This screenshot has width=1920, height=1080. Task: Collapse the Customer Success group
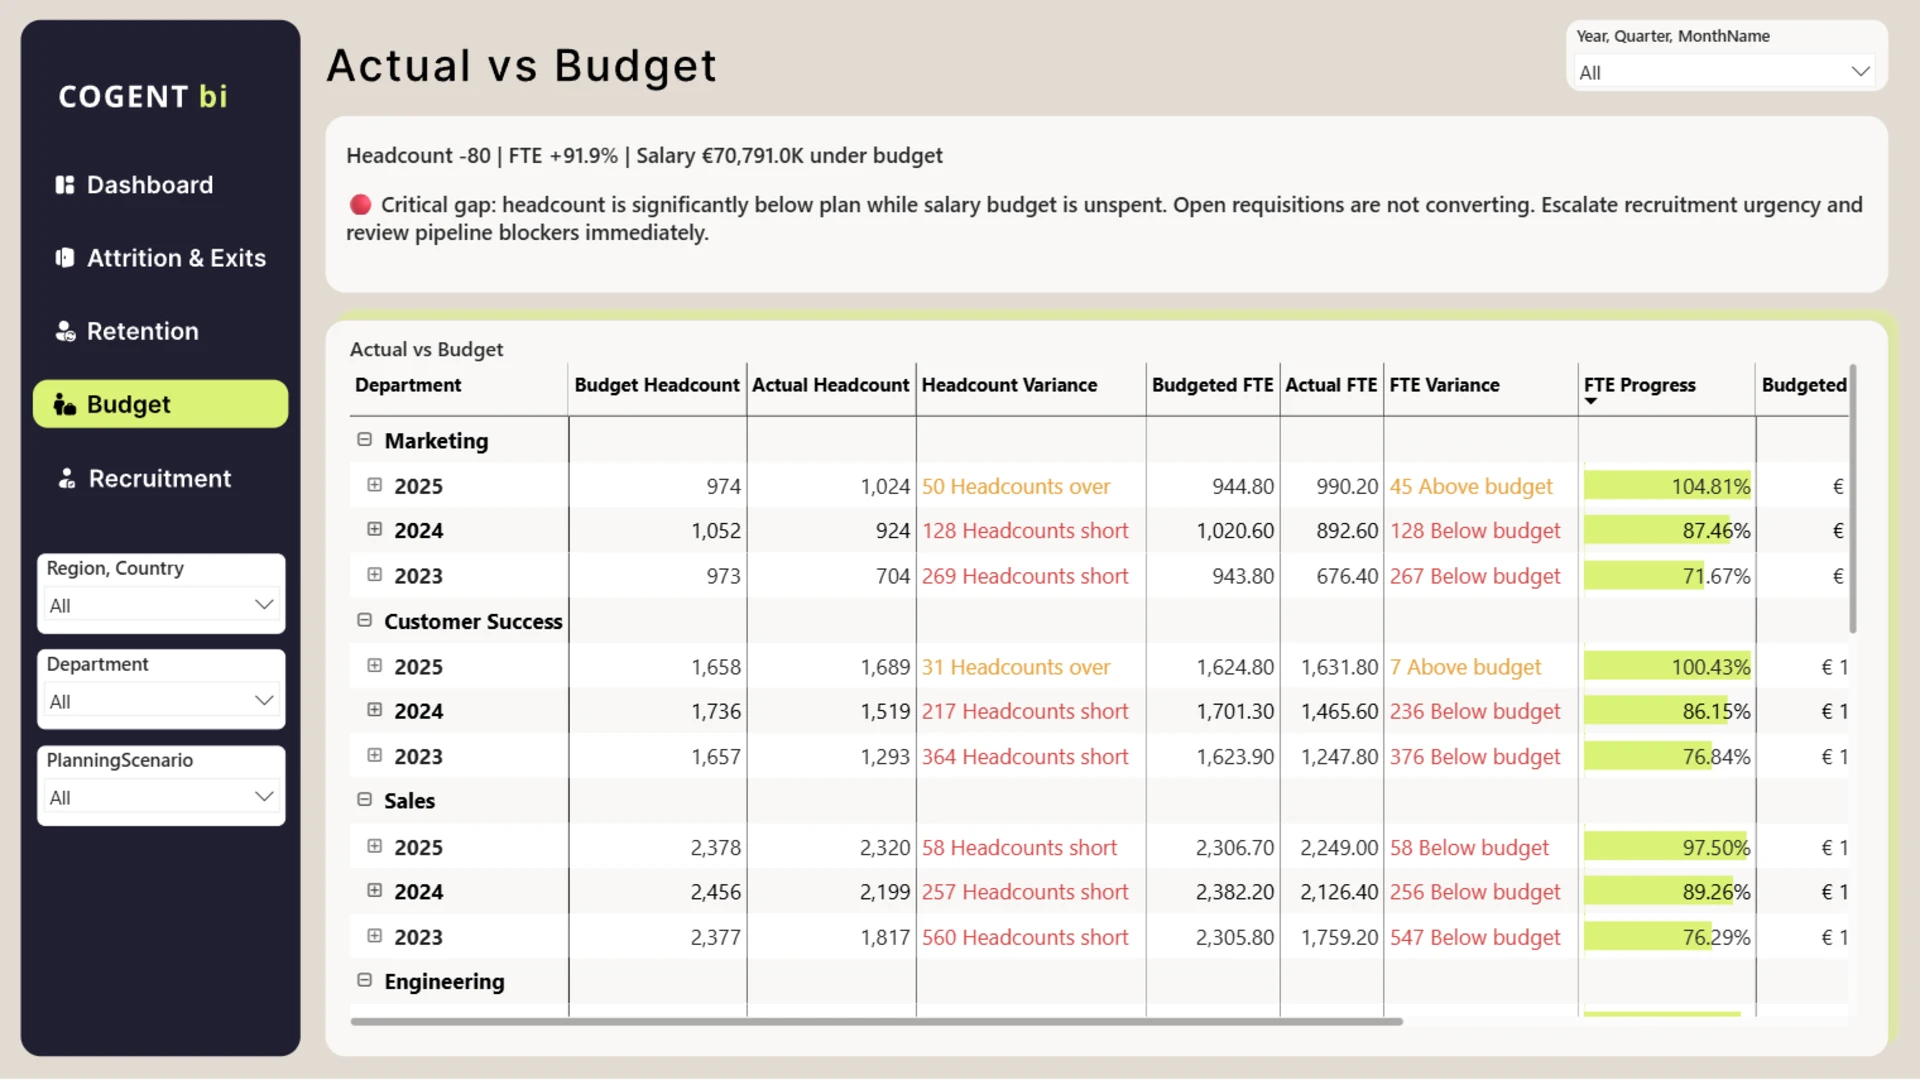coord(365,620)
